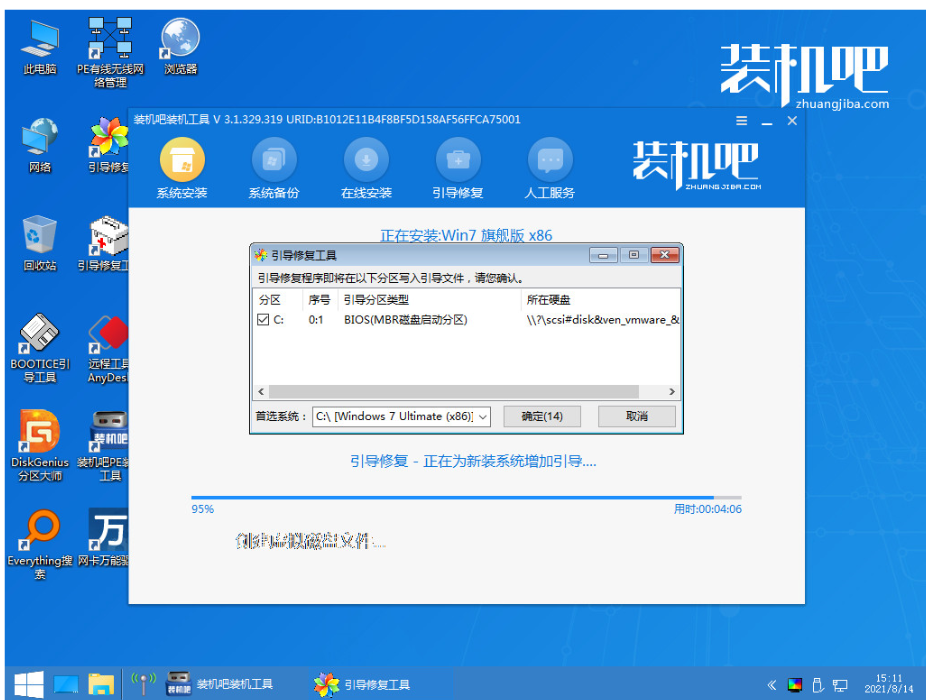Close the 装机吧装机工具 window
The image size is (926, 700).
[792, 121]
